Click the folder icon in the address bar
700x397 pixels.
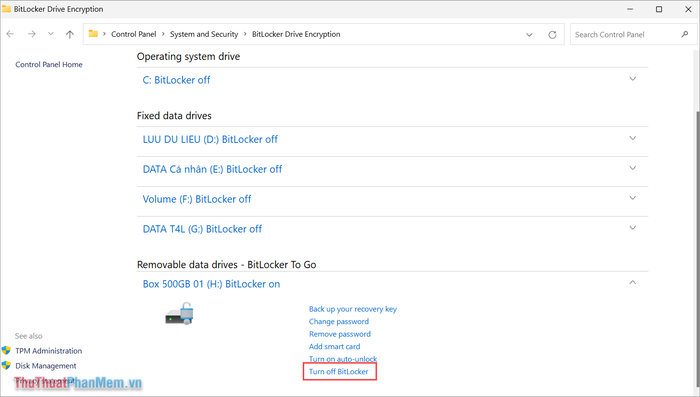pyautogui.click(x=93, y=34)
